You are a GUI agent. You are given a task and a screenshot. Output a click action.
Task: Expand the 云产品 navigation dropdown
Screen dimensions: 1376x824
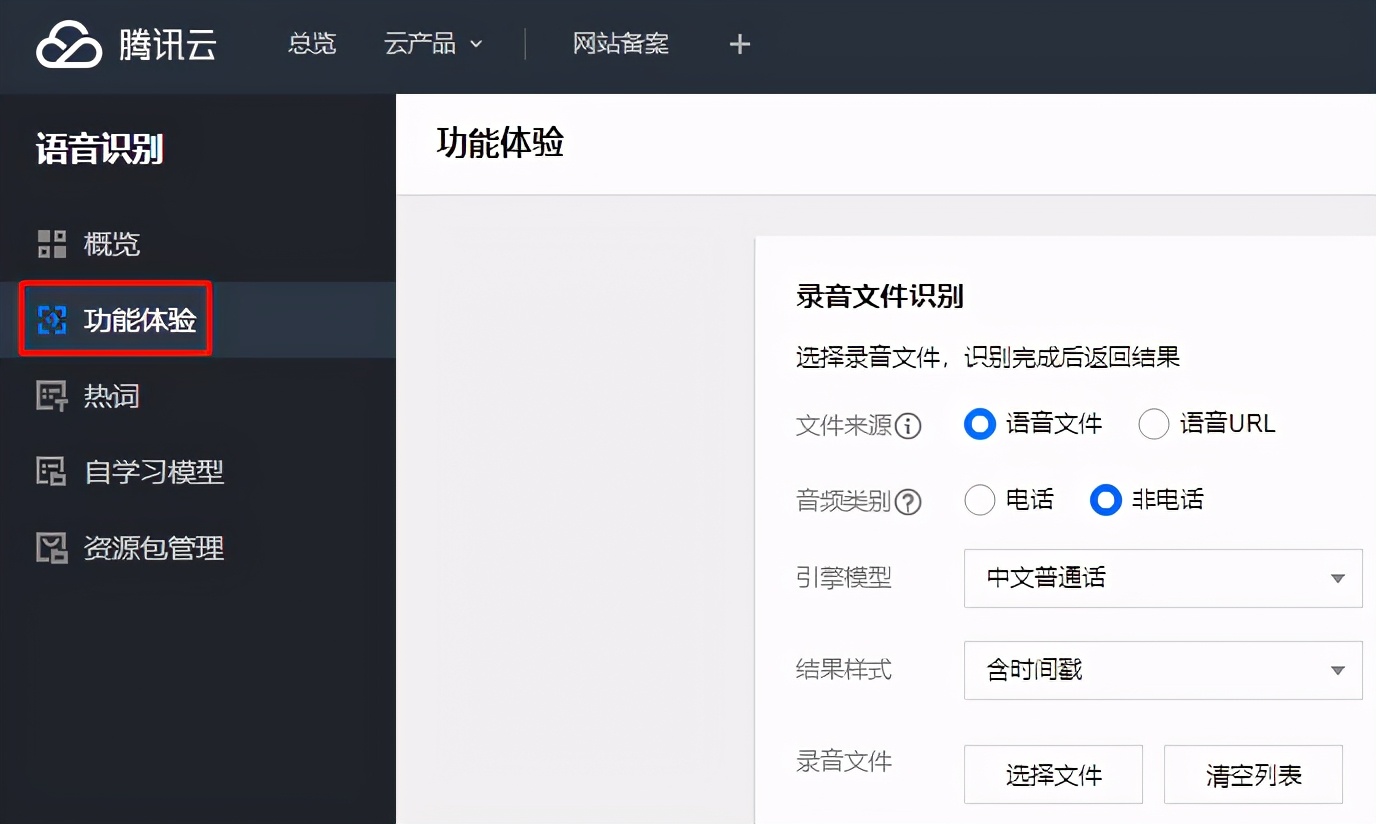pos(433,43)
